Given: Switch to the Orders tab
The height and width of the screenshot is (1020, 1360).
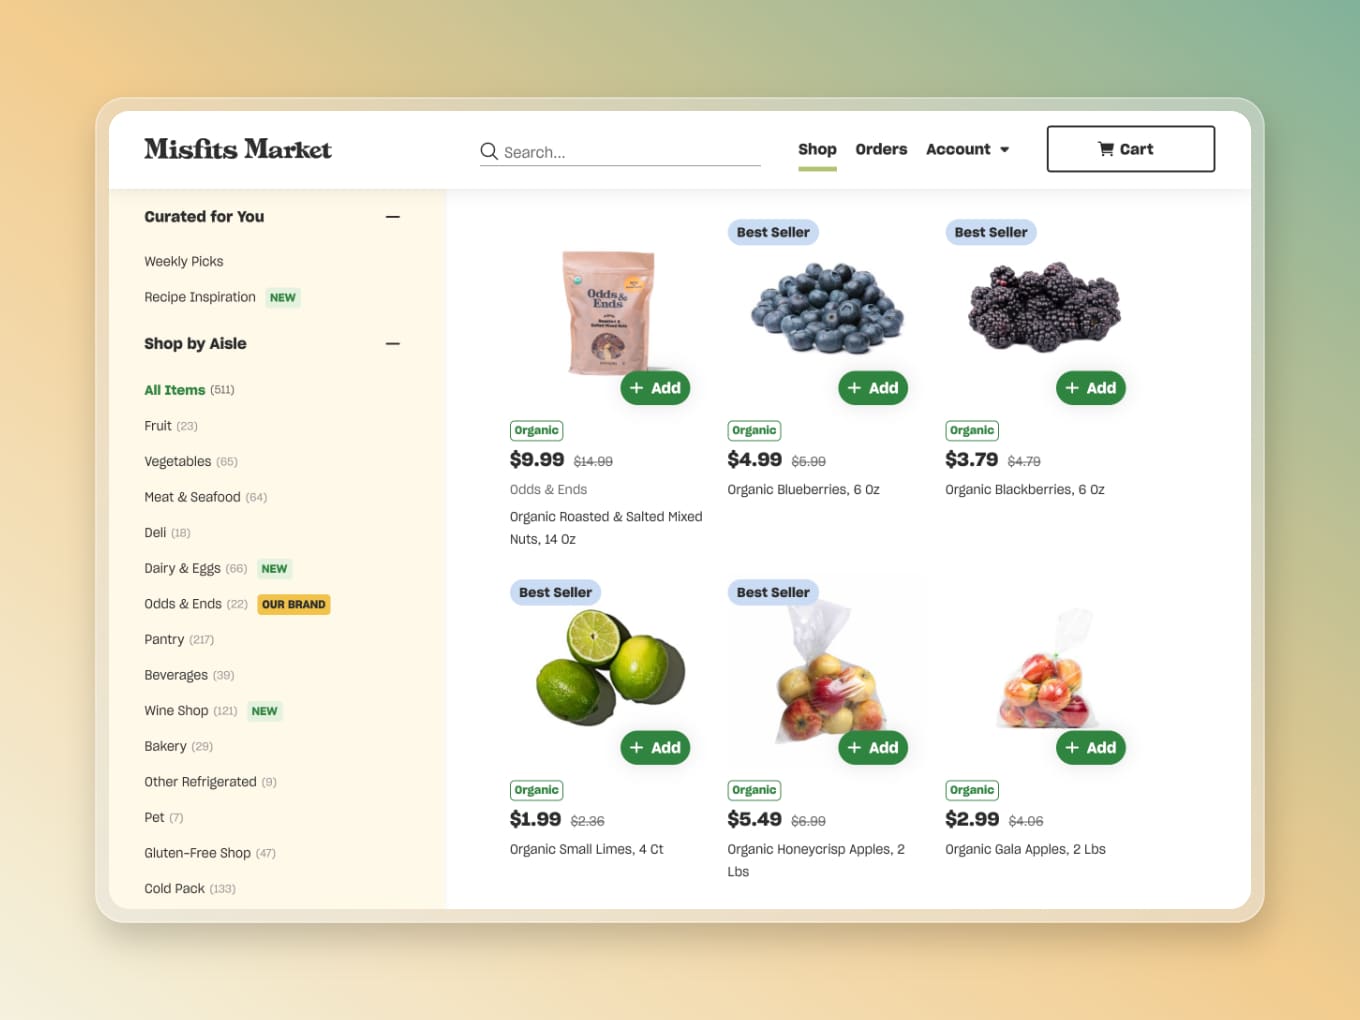Looking at the screenshot, I should pyautogui.click(x=881, y=149).
